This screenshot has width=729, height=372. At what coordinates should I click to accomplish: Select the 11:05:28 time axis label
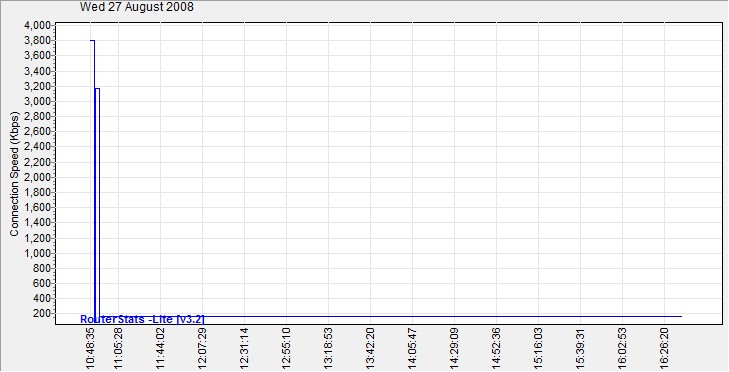point(119,348)
